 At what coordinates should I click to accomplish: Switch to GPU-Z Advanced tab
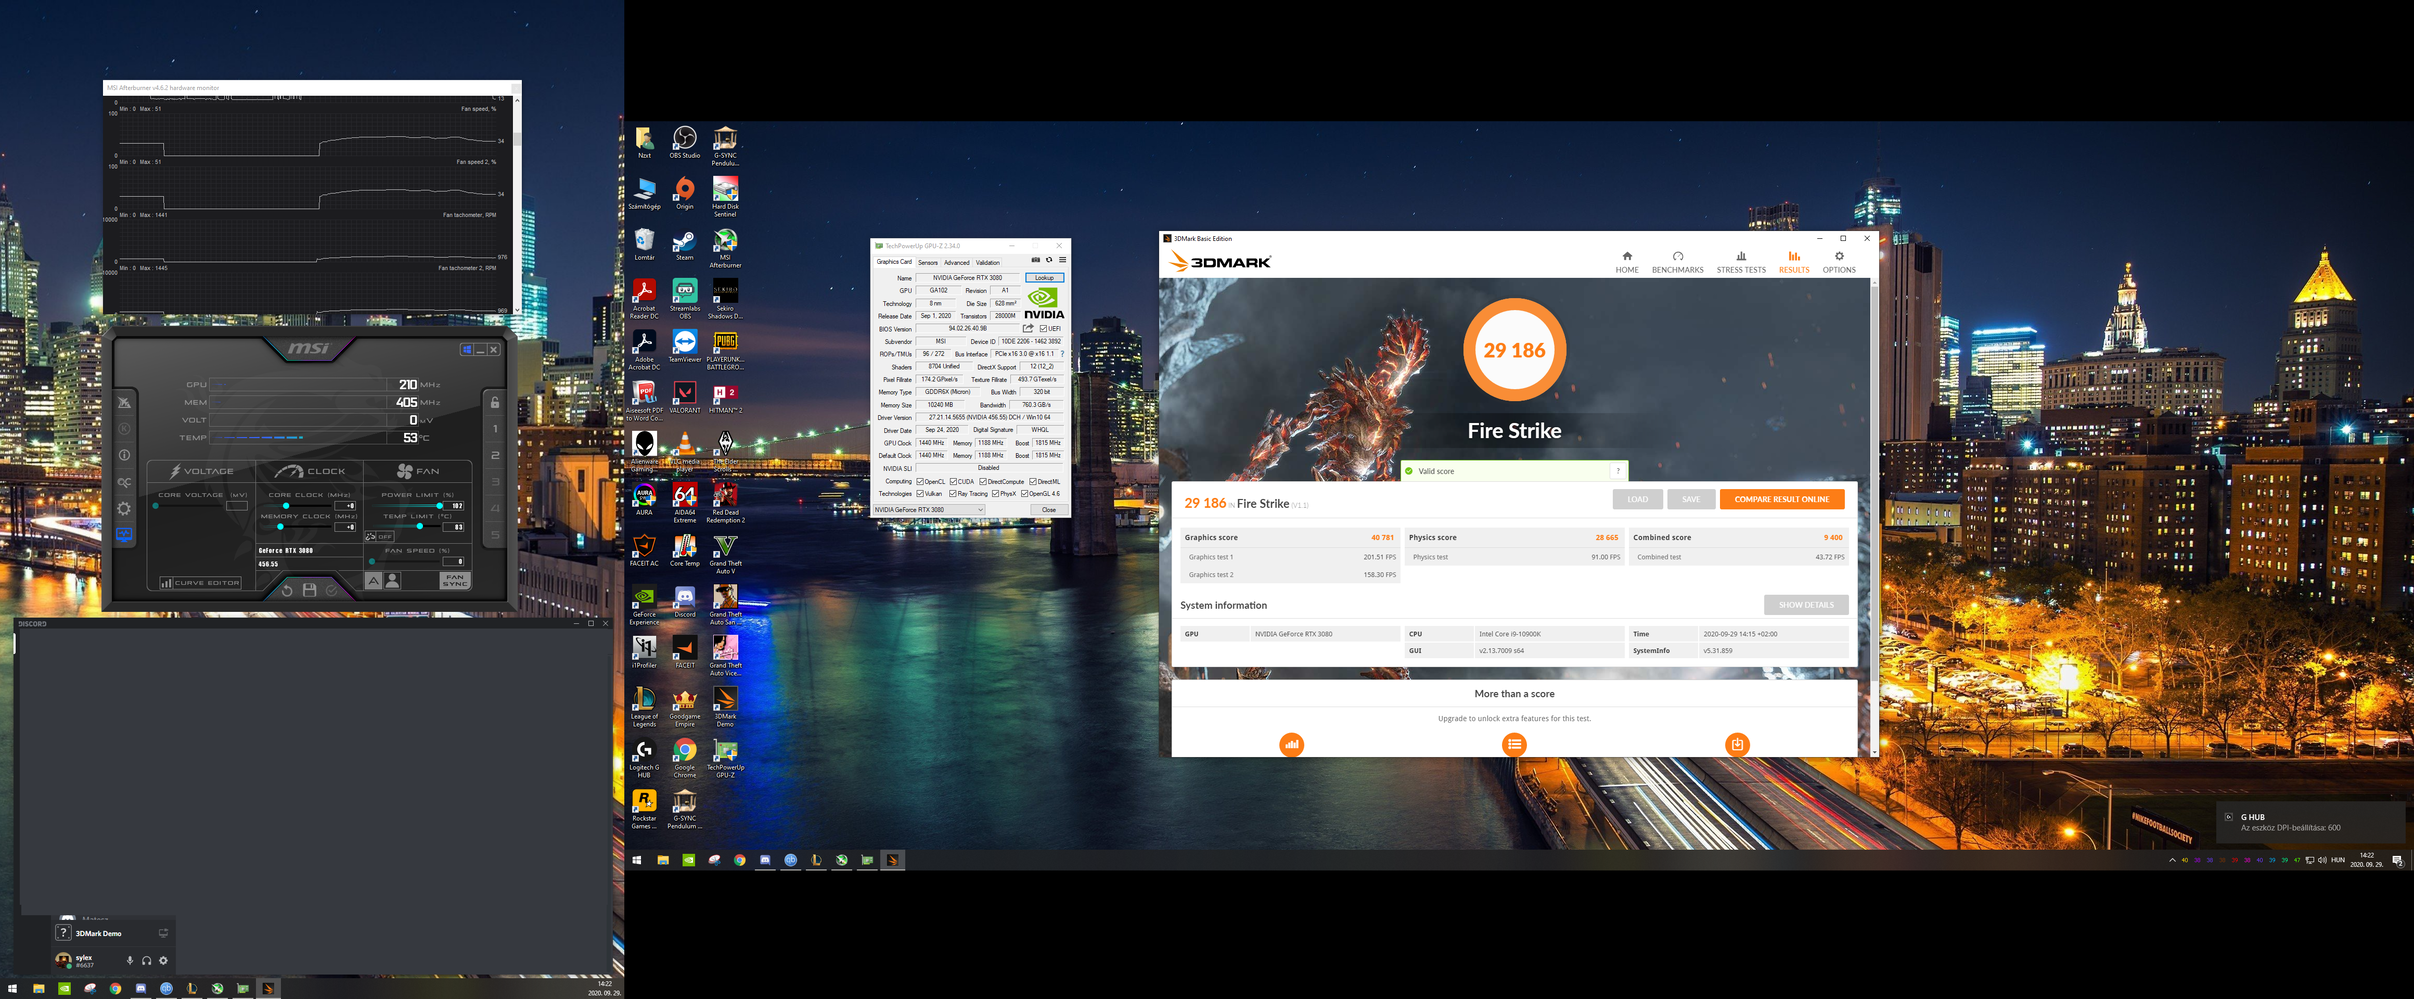pyautogui.click(x=957, y=263)
